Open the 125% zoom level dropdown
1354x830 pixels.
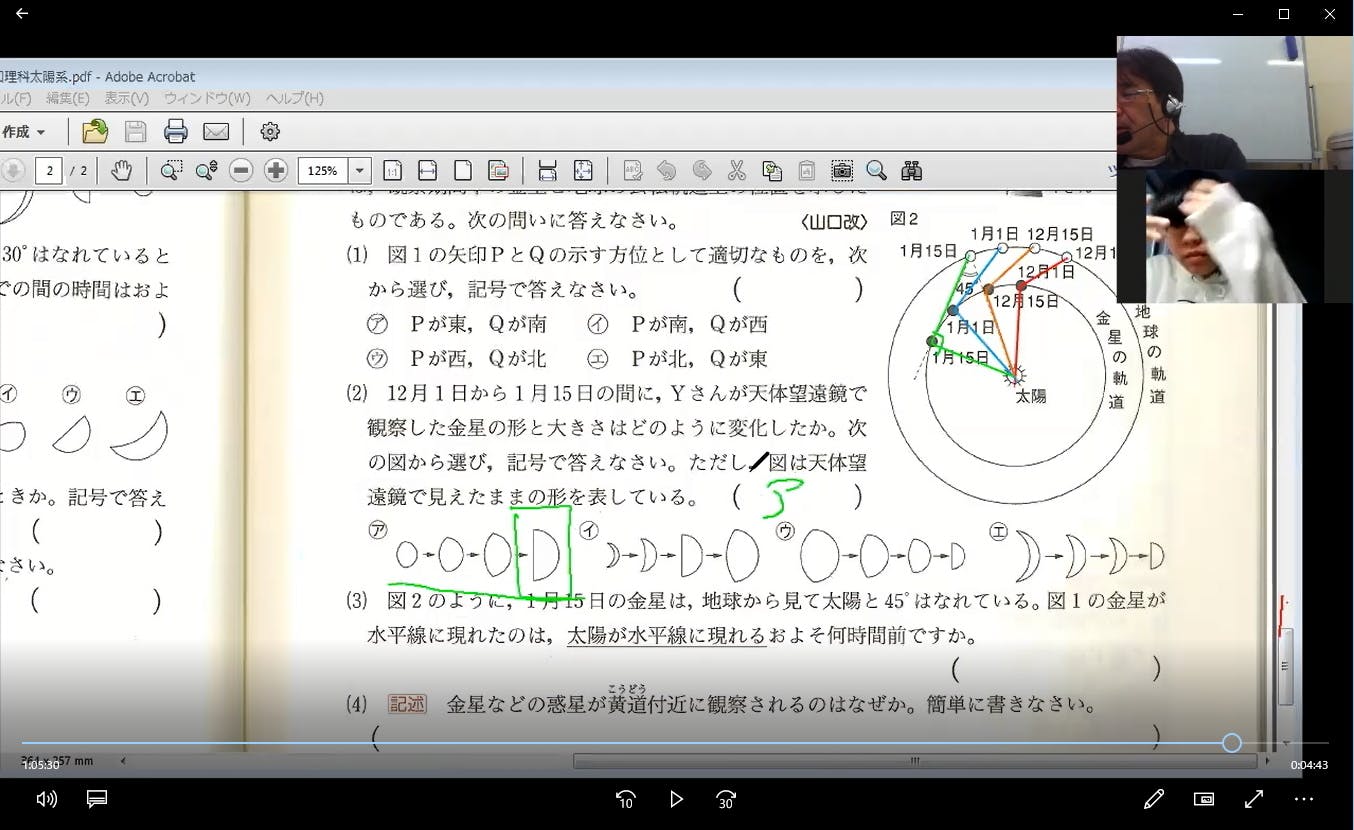[x=361, y=170]
